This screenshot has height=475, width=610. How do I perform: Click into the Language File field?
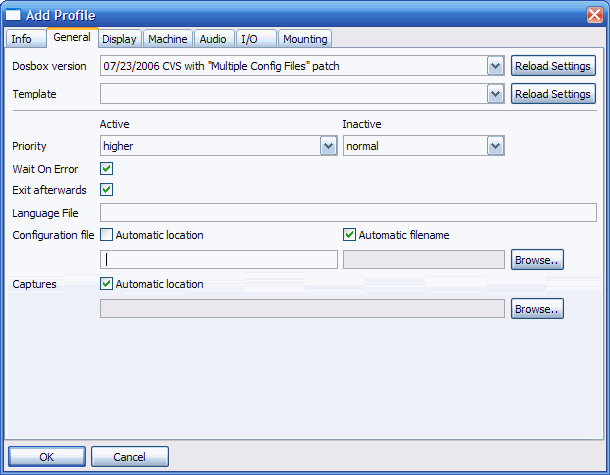click(x=348, y=212)
